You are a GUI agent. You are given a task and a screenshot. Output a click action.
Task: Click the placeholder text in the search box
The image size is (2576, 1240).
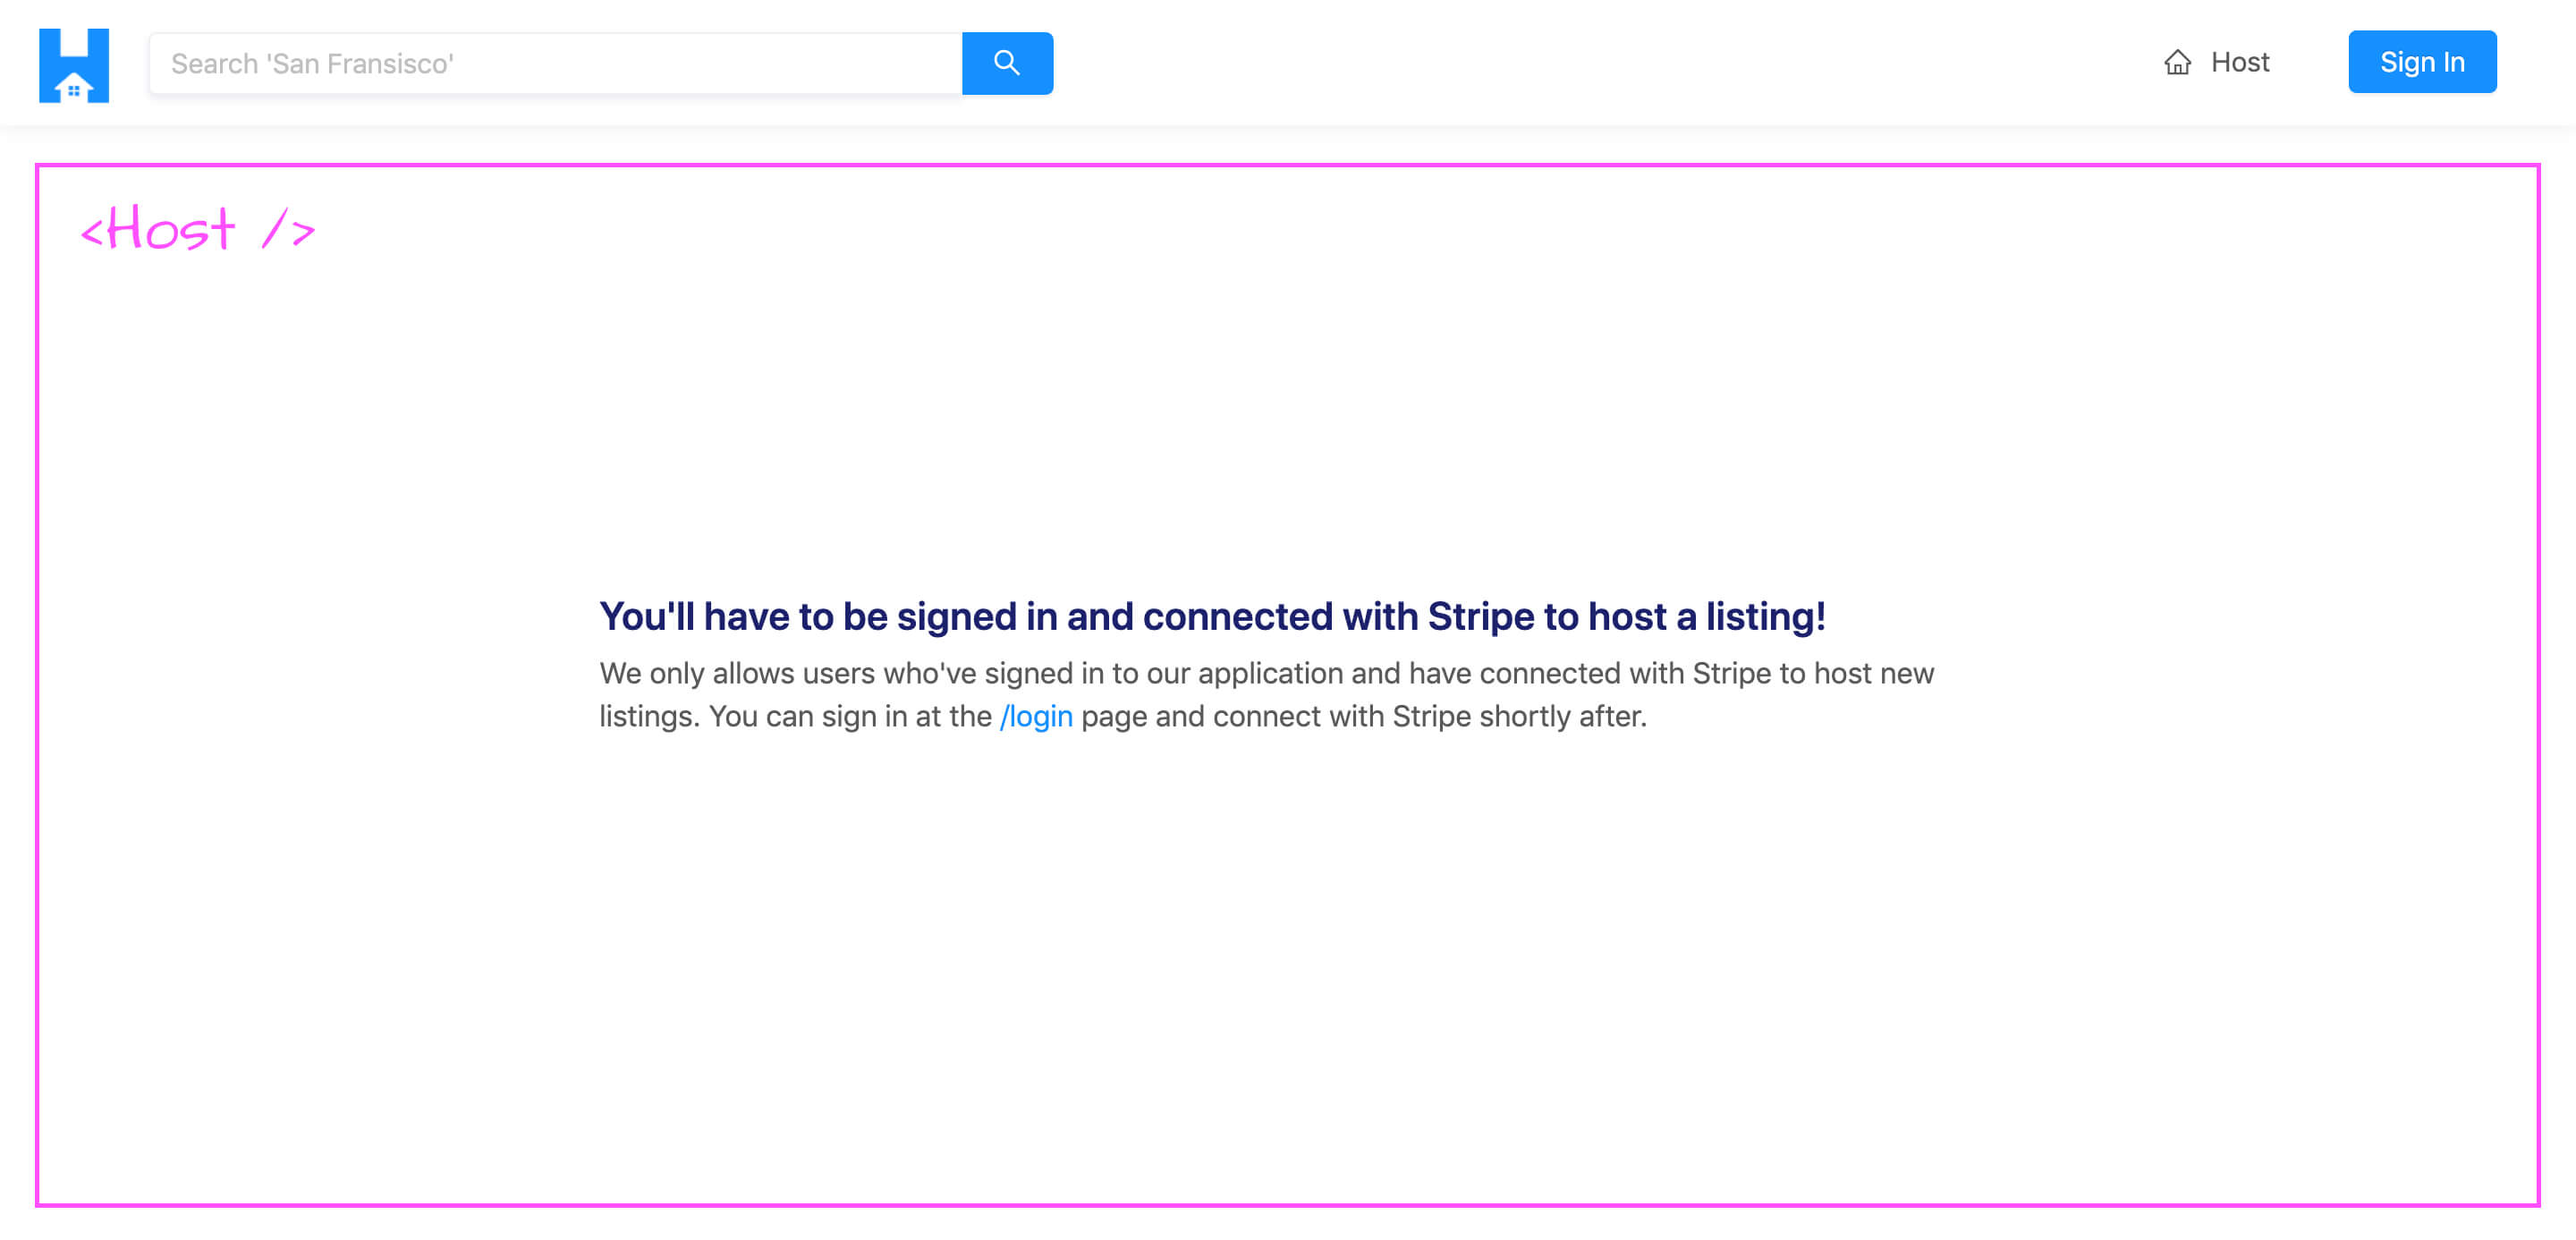pyautogui.click(x=312, y=64)
